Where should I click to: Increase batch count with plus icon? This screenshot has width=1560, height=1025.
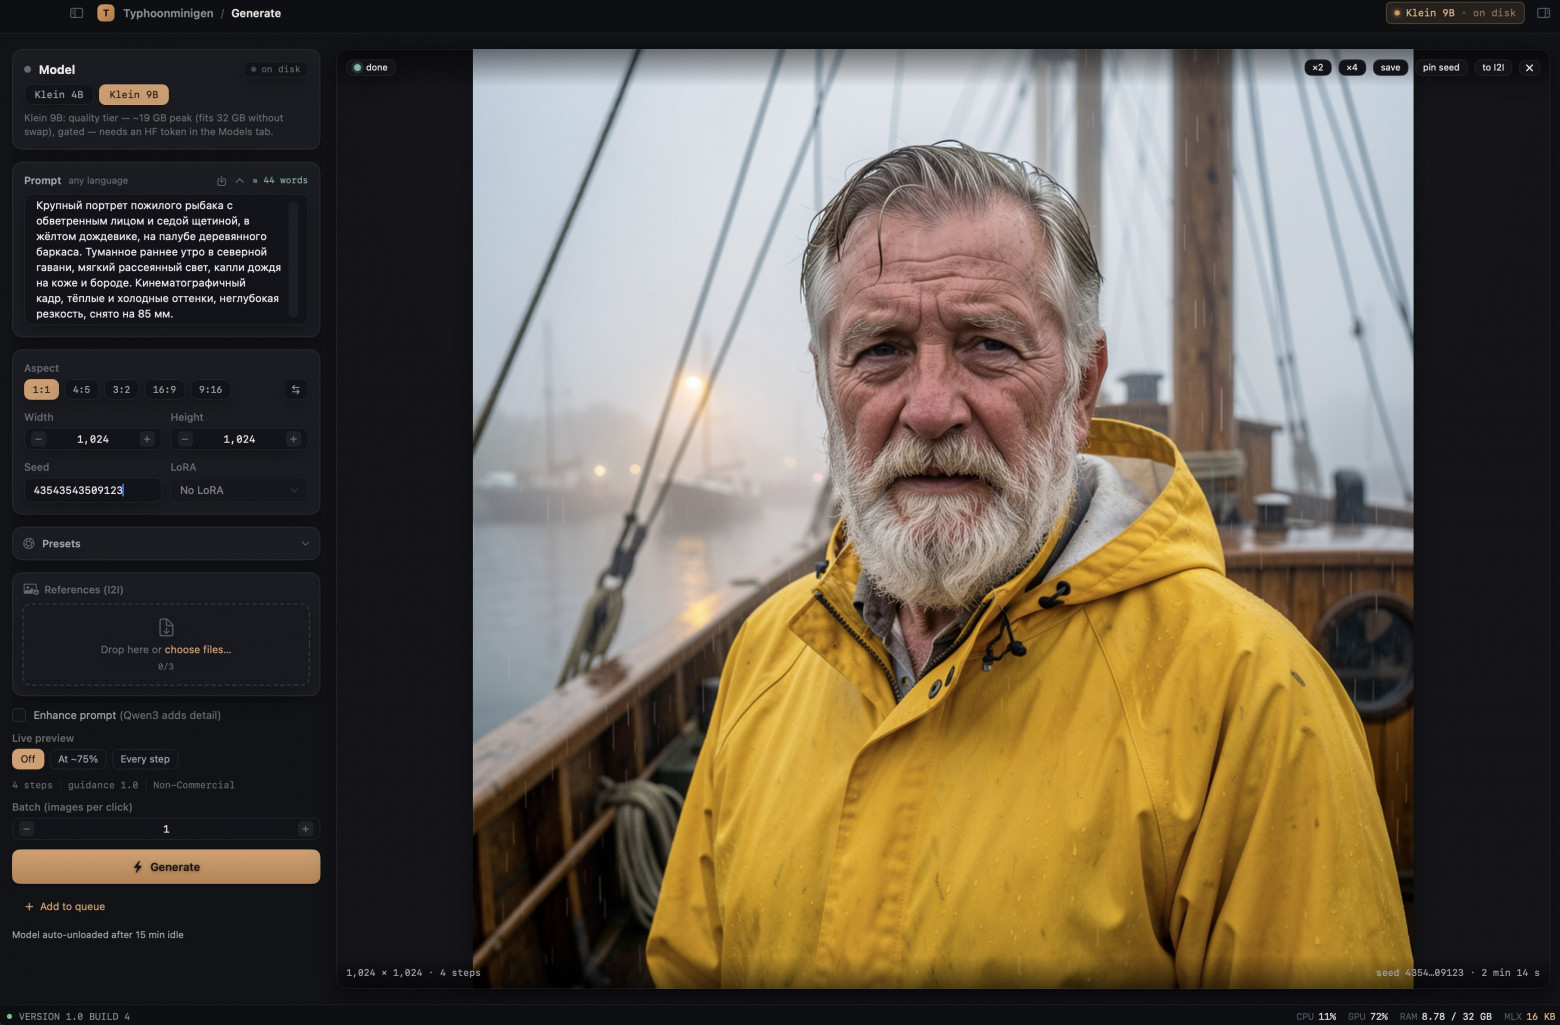click(305, 829)
